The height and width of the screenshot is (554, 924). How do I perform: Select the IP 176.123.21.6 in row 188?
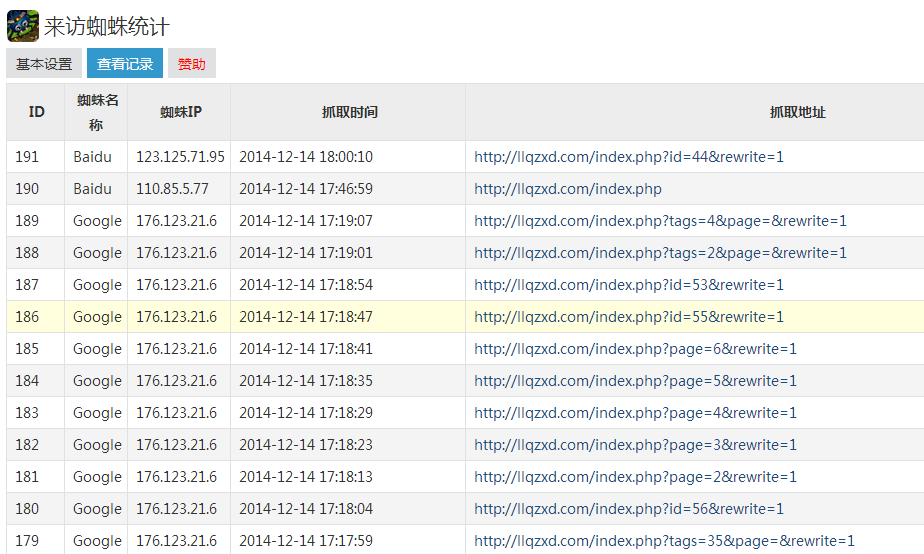tap(176, 253)
